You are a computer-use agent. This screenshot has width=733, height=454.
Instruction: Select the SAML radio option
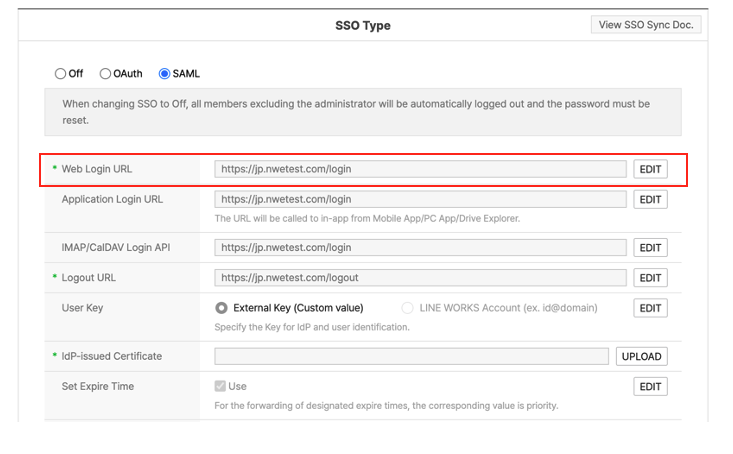click(165, 74)
